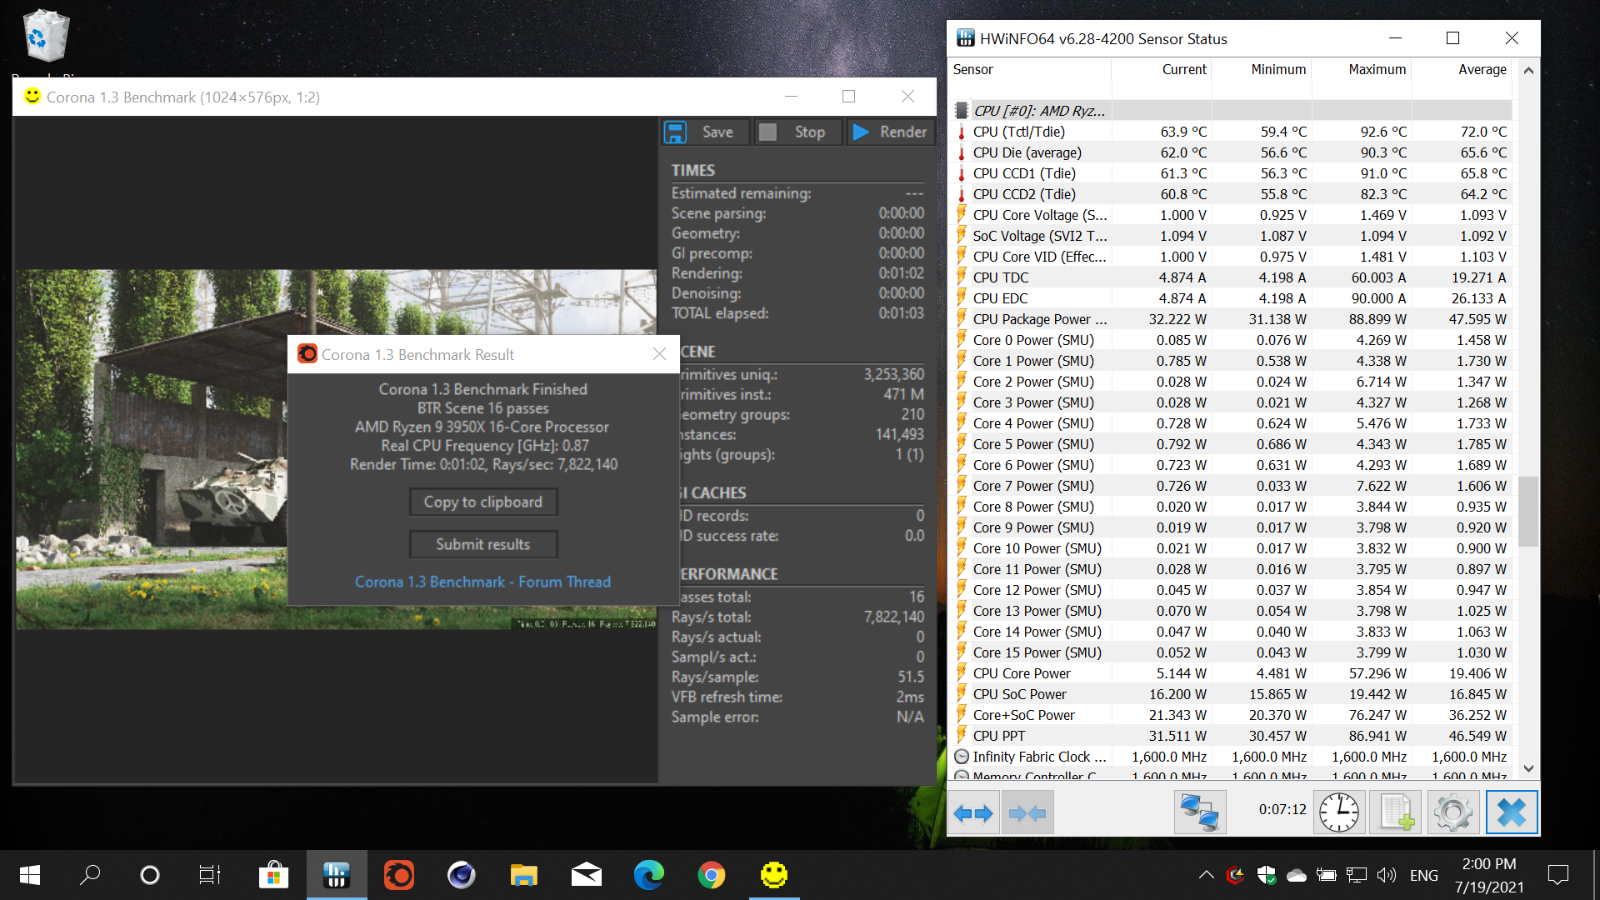
Task: Click the HWiNFO scrollbar up arrow
Action: pyautogui.click(x=1528, y=70)
